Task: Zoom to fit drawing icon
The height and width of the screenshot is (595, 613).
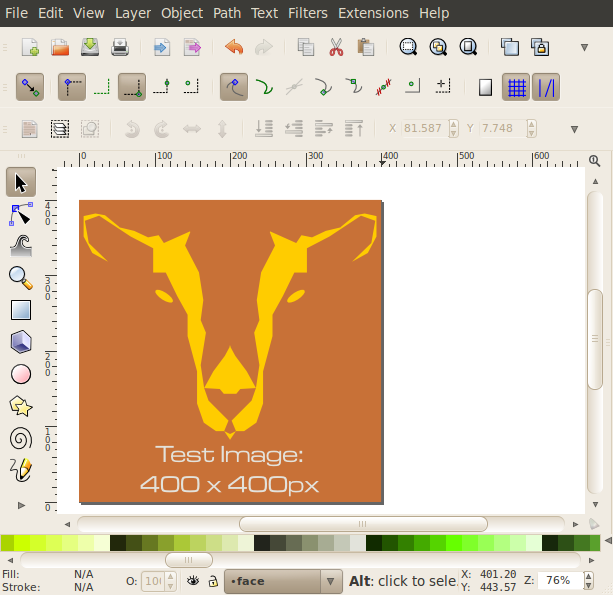Action: (x=438, y=47)
